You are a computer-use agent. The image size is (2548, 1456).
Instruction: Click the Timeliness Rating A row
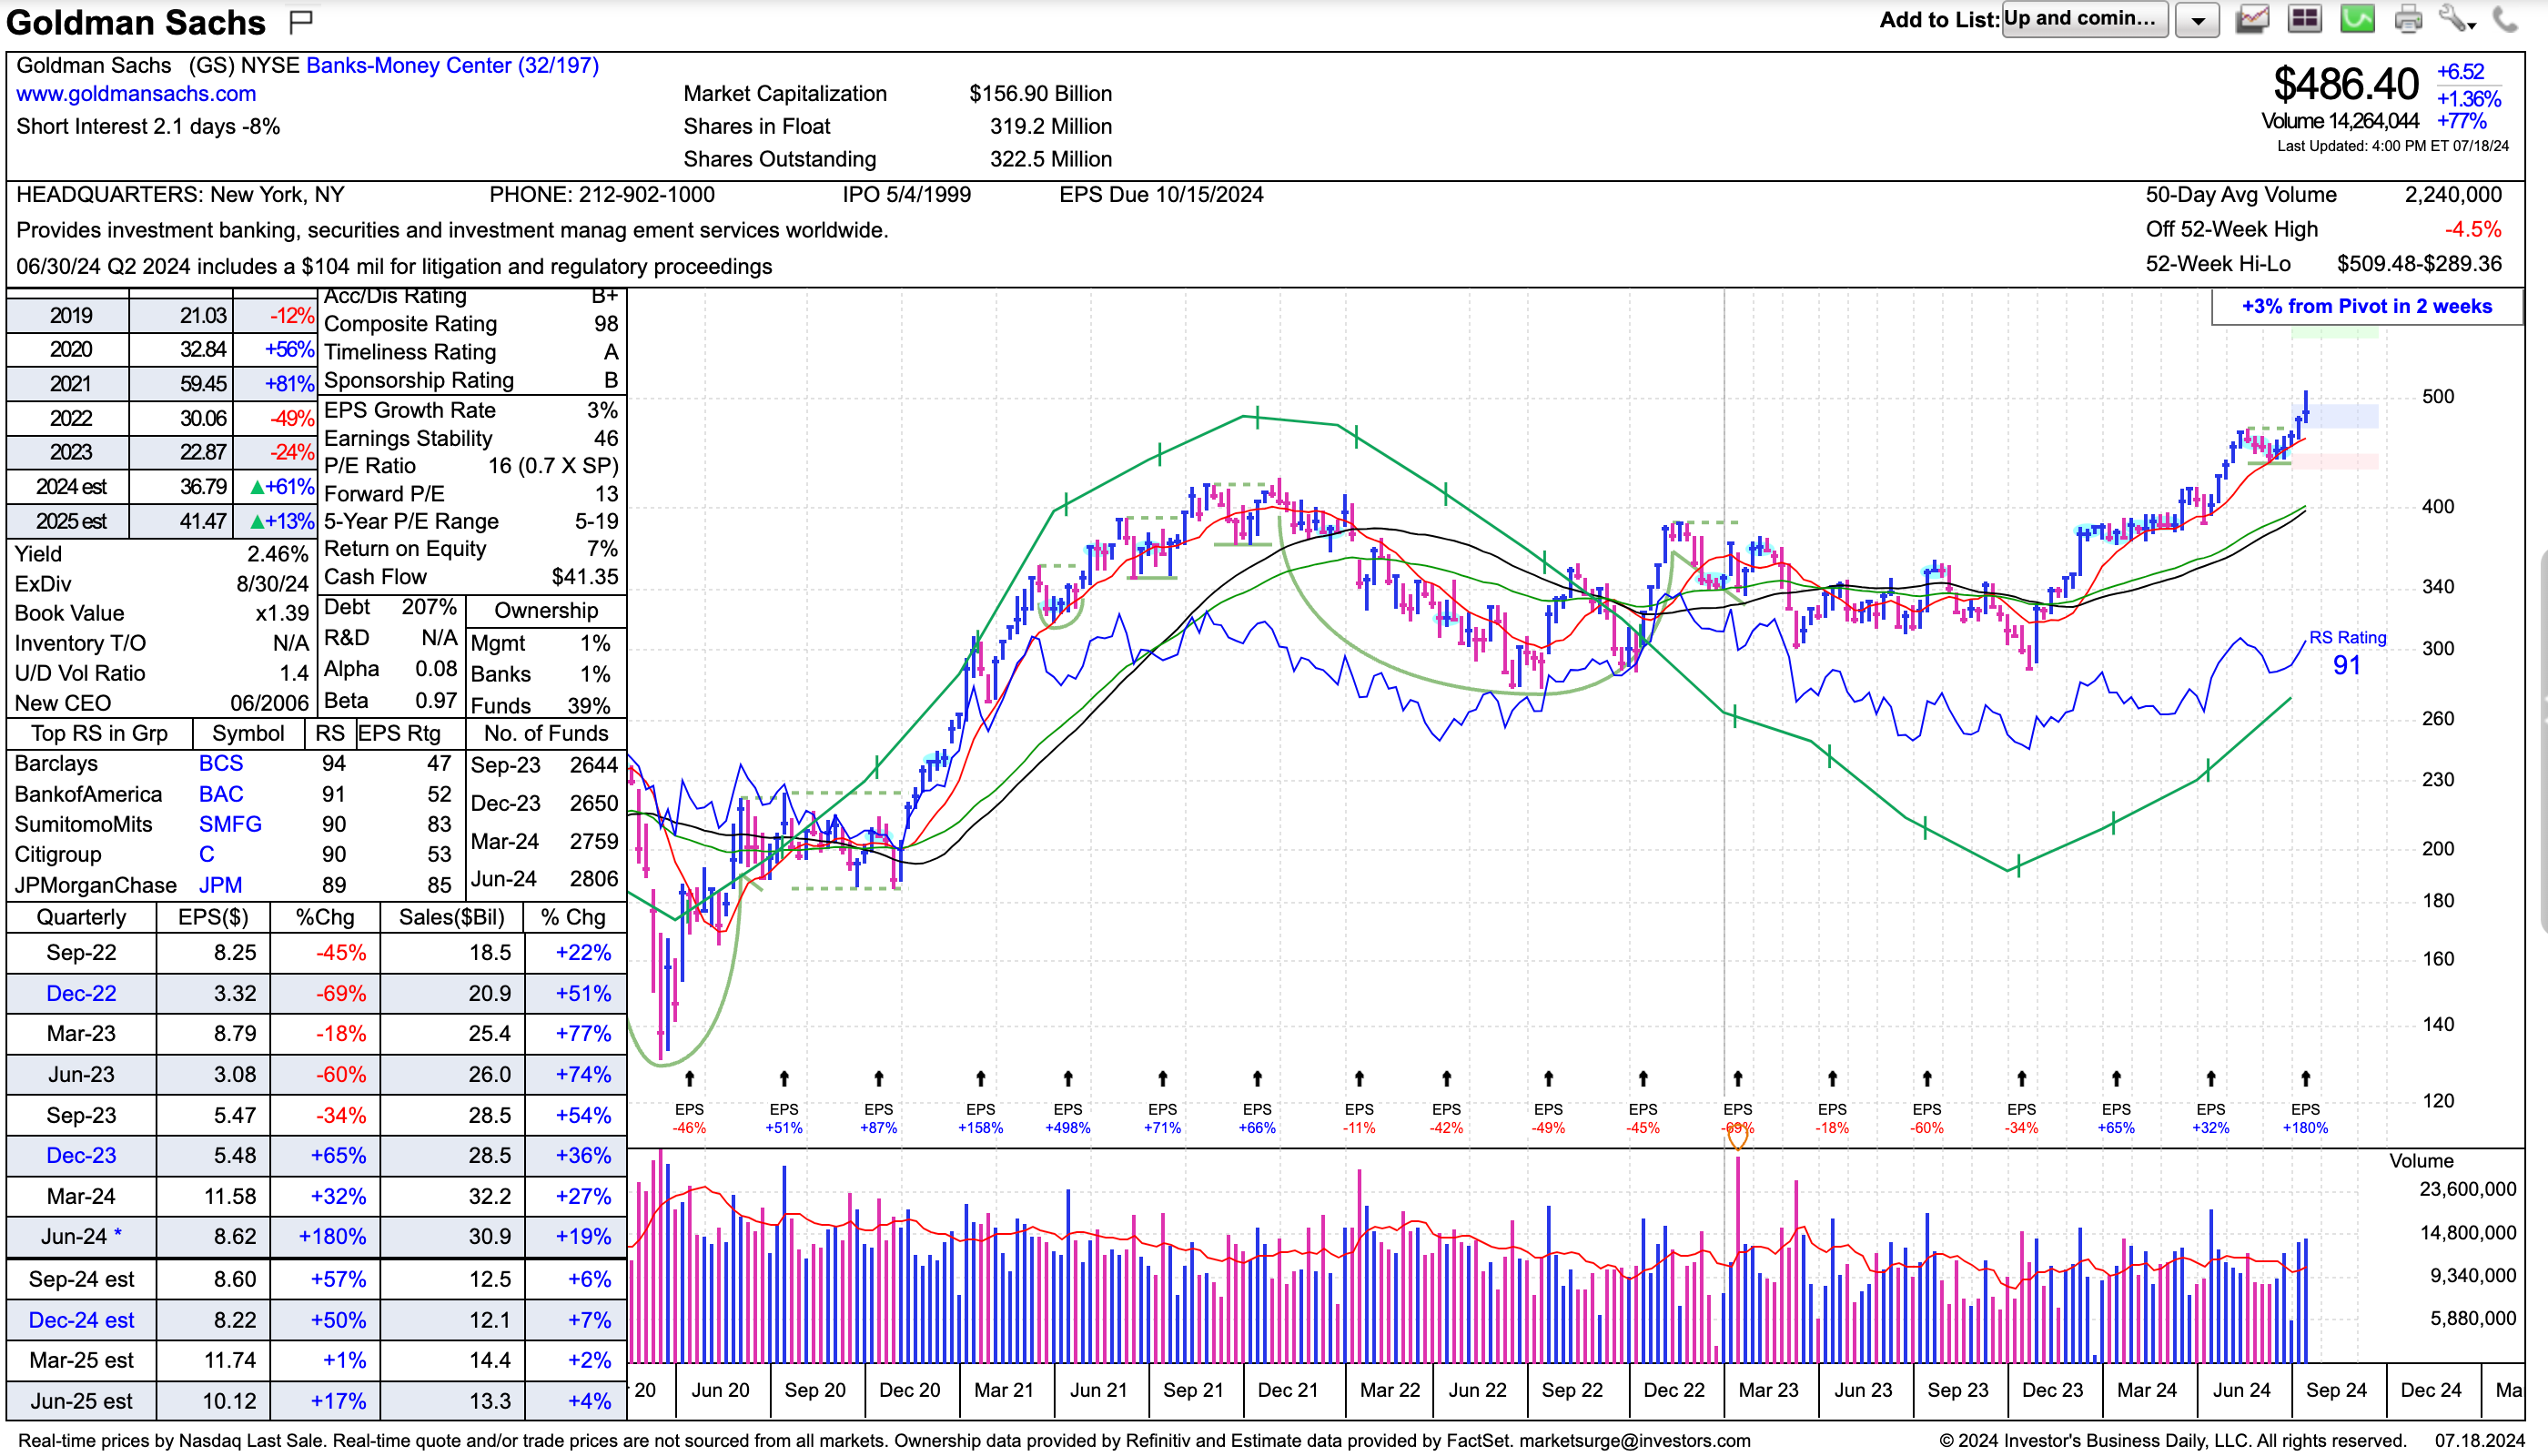click(x=471, y=351)
